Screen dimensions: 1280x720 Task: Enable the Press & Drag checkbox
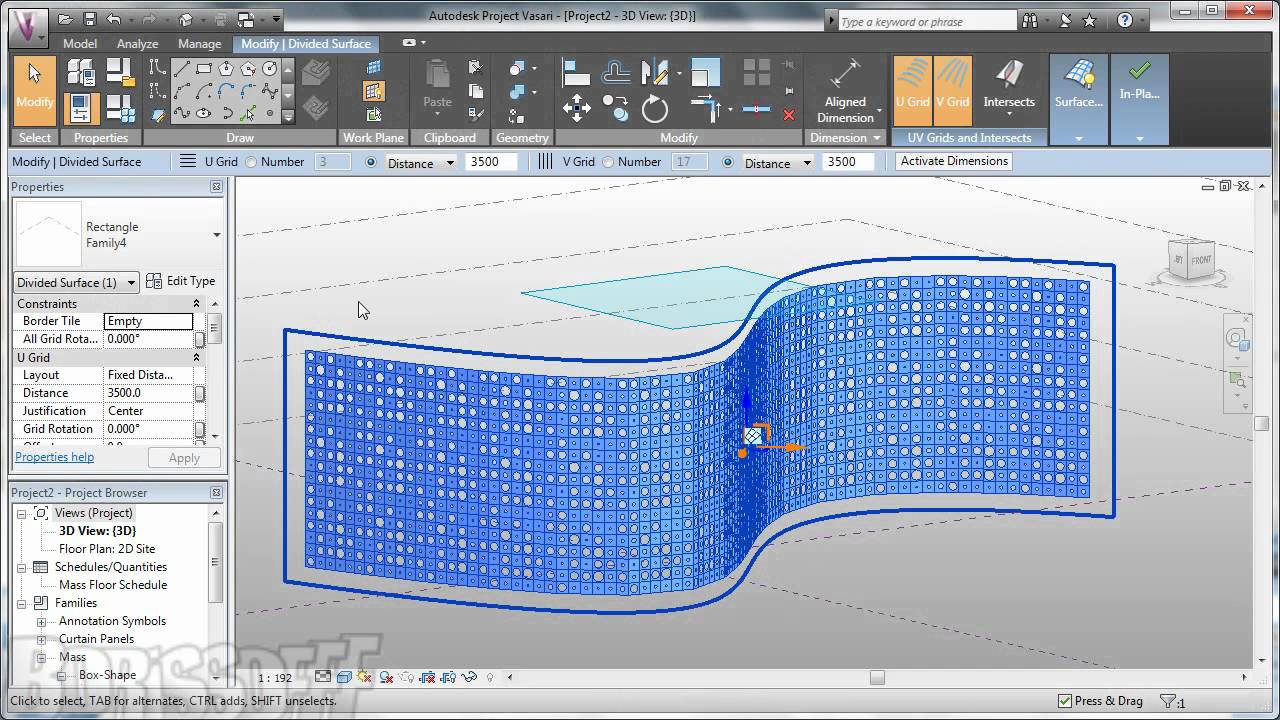[1065, 701]
